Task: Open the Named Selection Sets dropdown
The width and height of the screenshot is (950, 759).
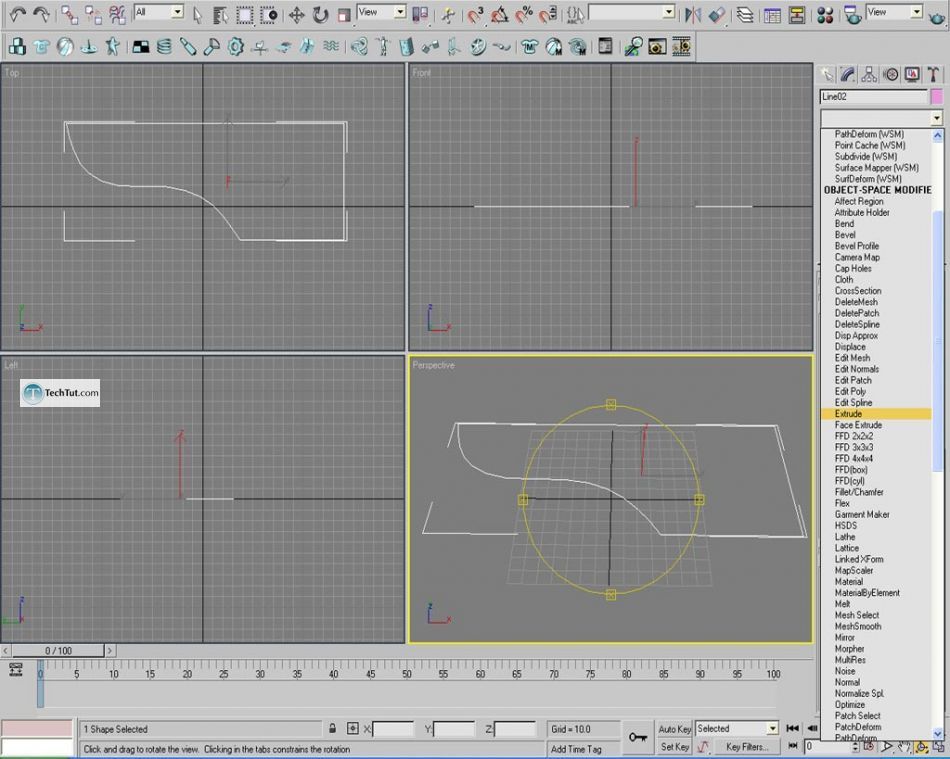Action: (631, 12)
